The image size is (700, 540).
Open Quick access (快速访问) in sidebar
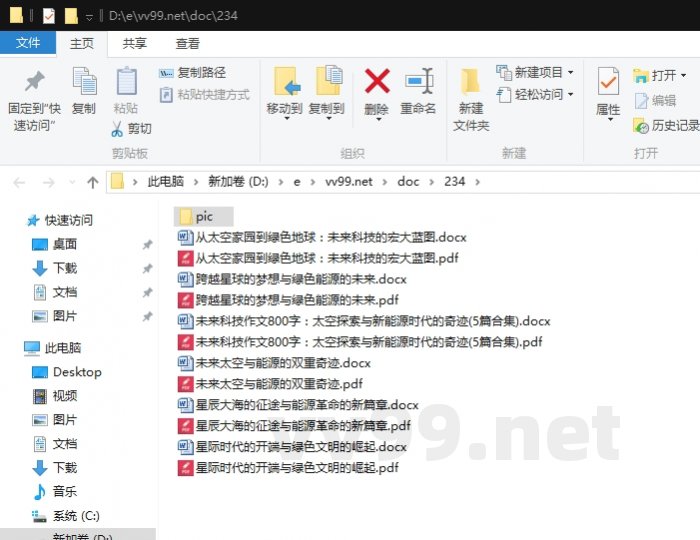[x=60, y=220]
